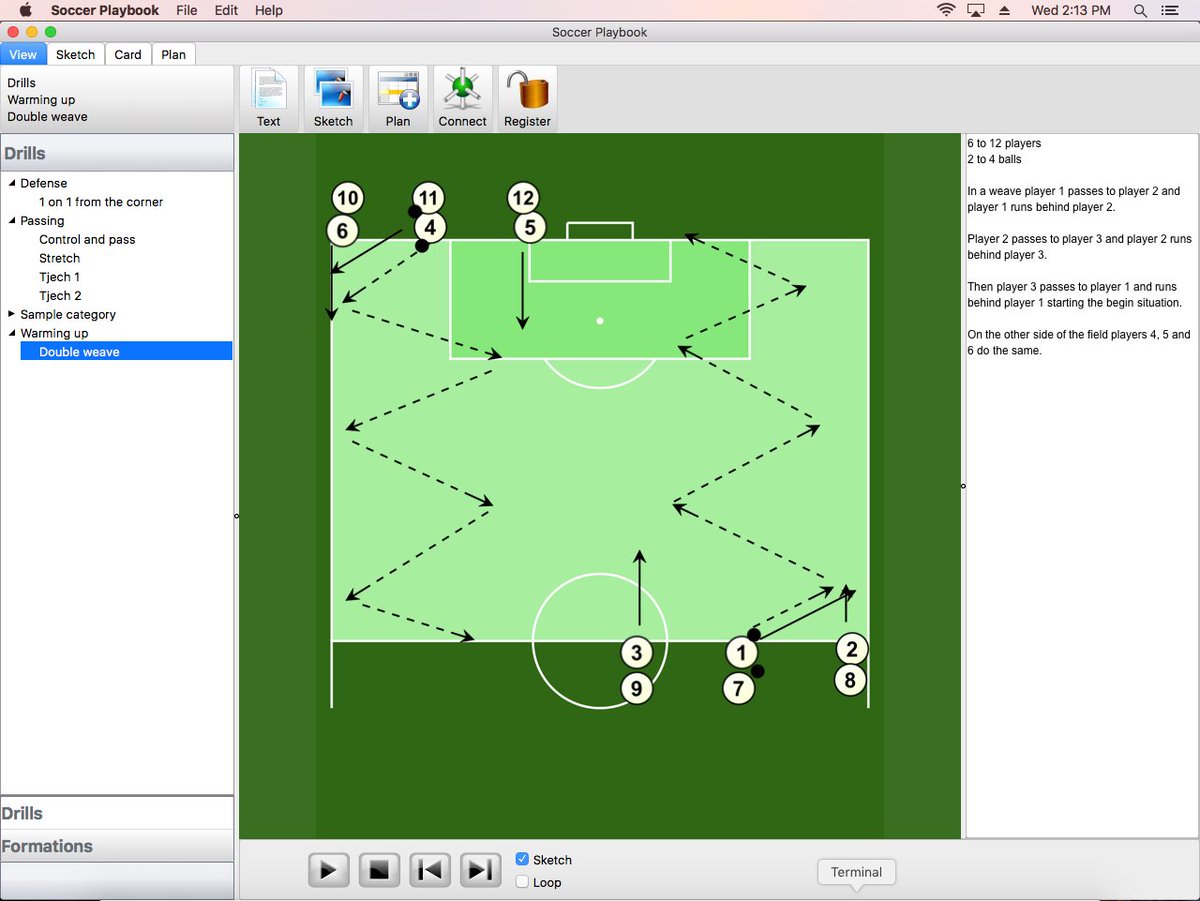Open the Help menu
1200x901 pixels.
pos(269,10)
